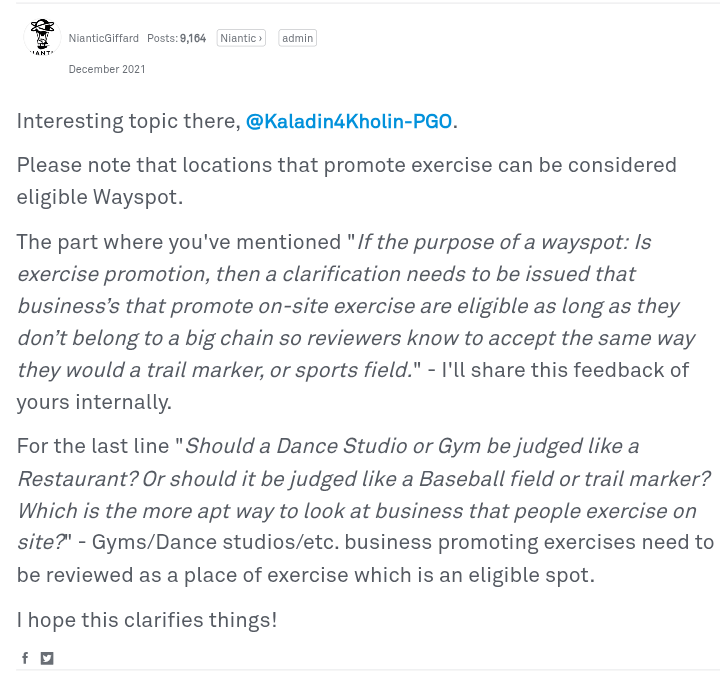Open NianticGiffard's avatar image
This screenshot has height=674, width=720.
42,37
